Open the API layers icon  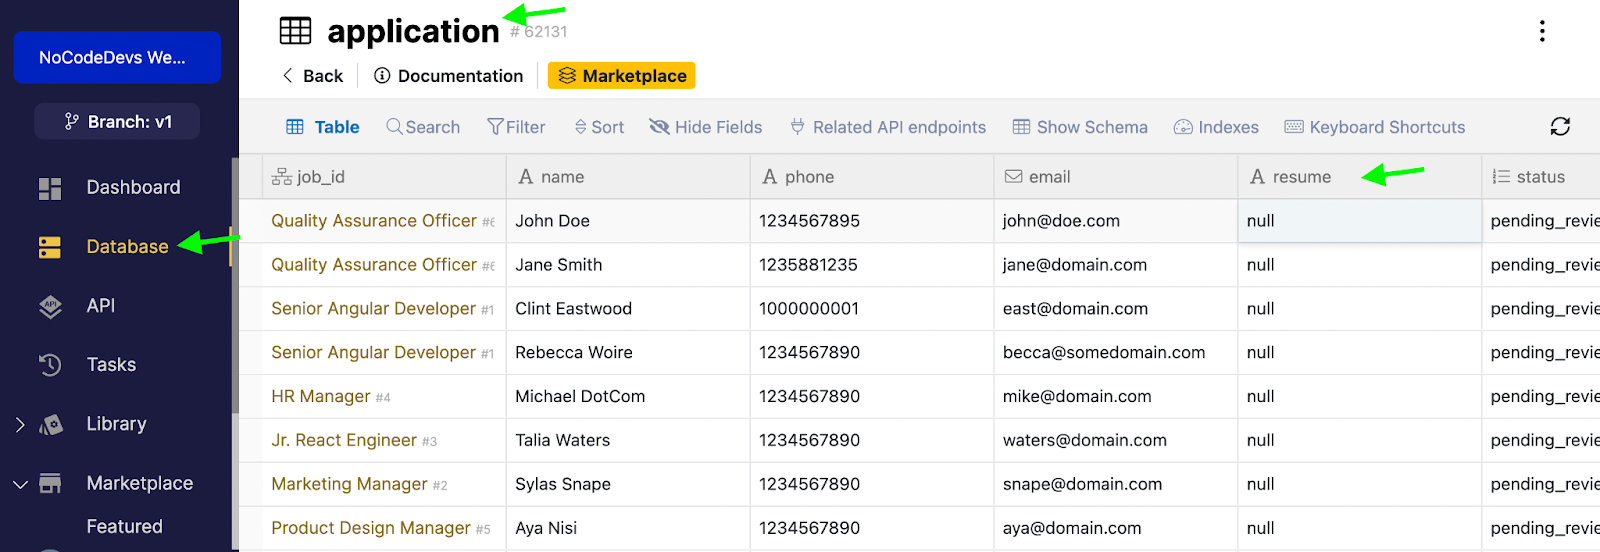[x=50, y=307]
